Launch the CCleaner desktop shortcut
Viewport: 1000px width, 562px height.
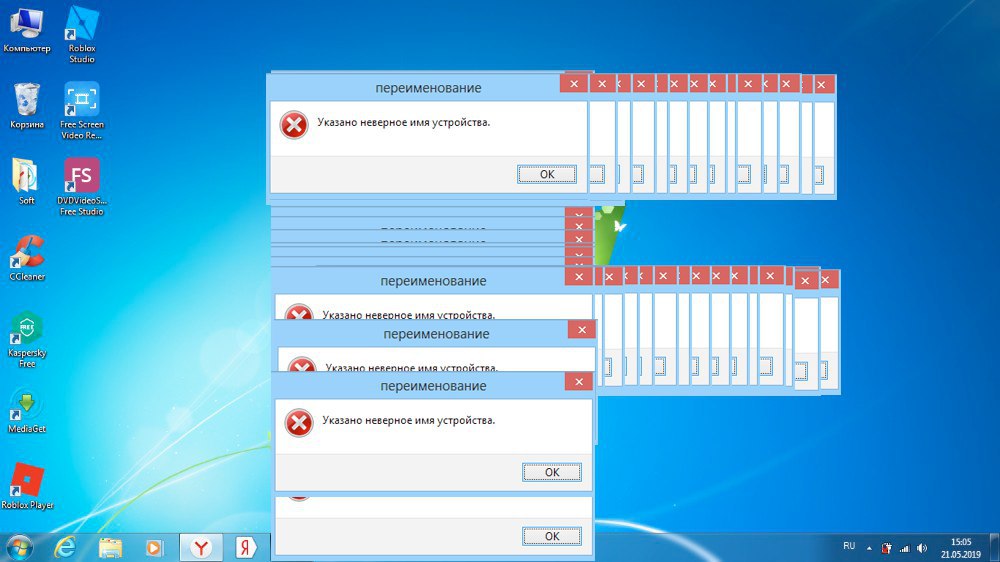(27, 252)
